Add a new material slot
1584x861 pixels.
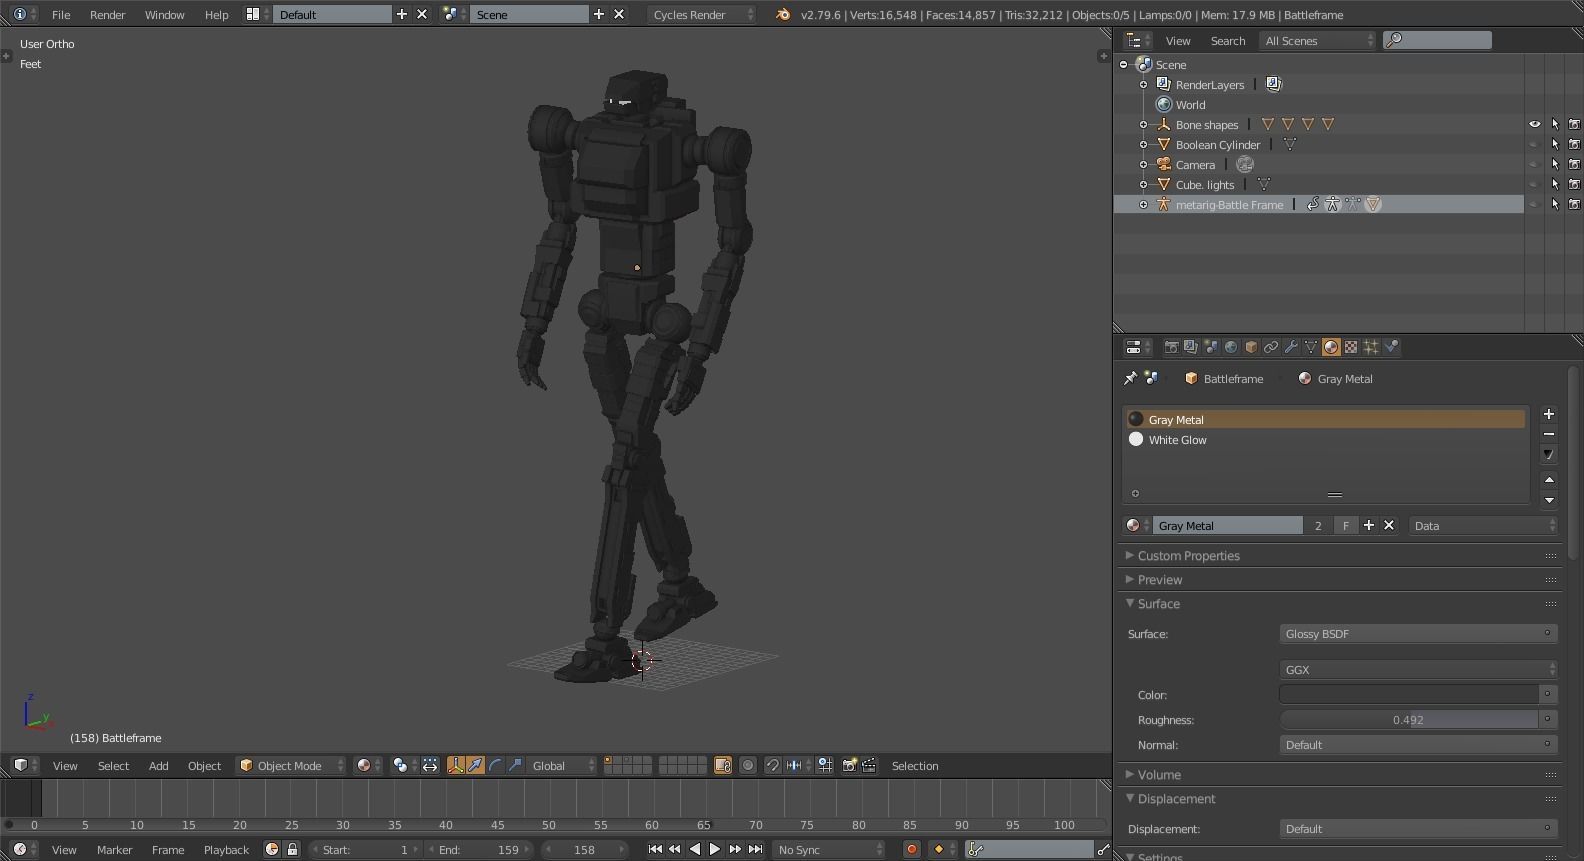tap(1549, 414)
